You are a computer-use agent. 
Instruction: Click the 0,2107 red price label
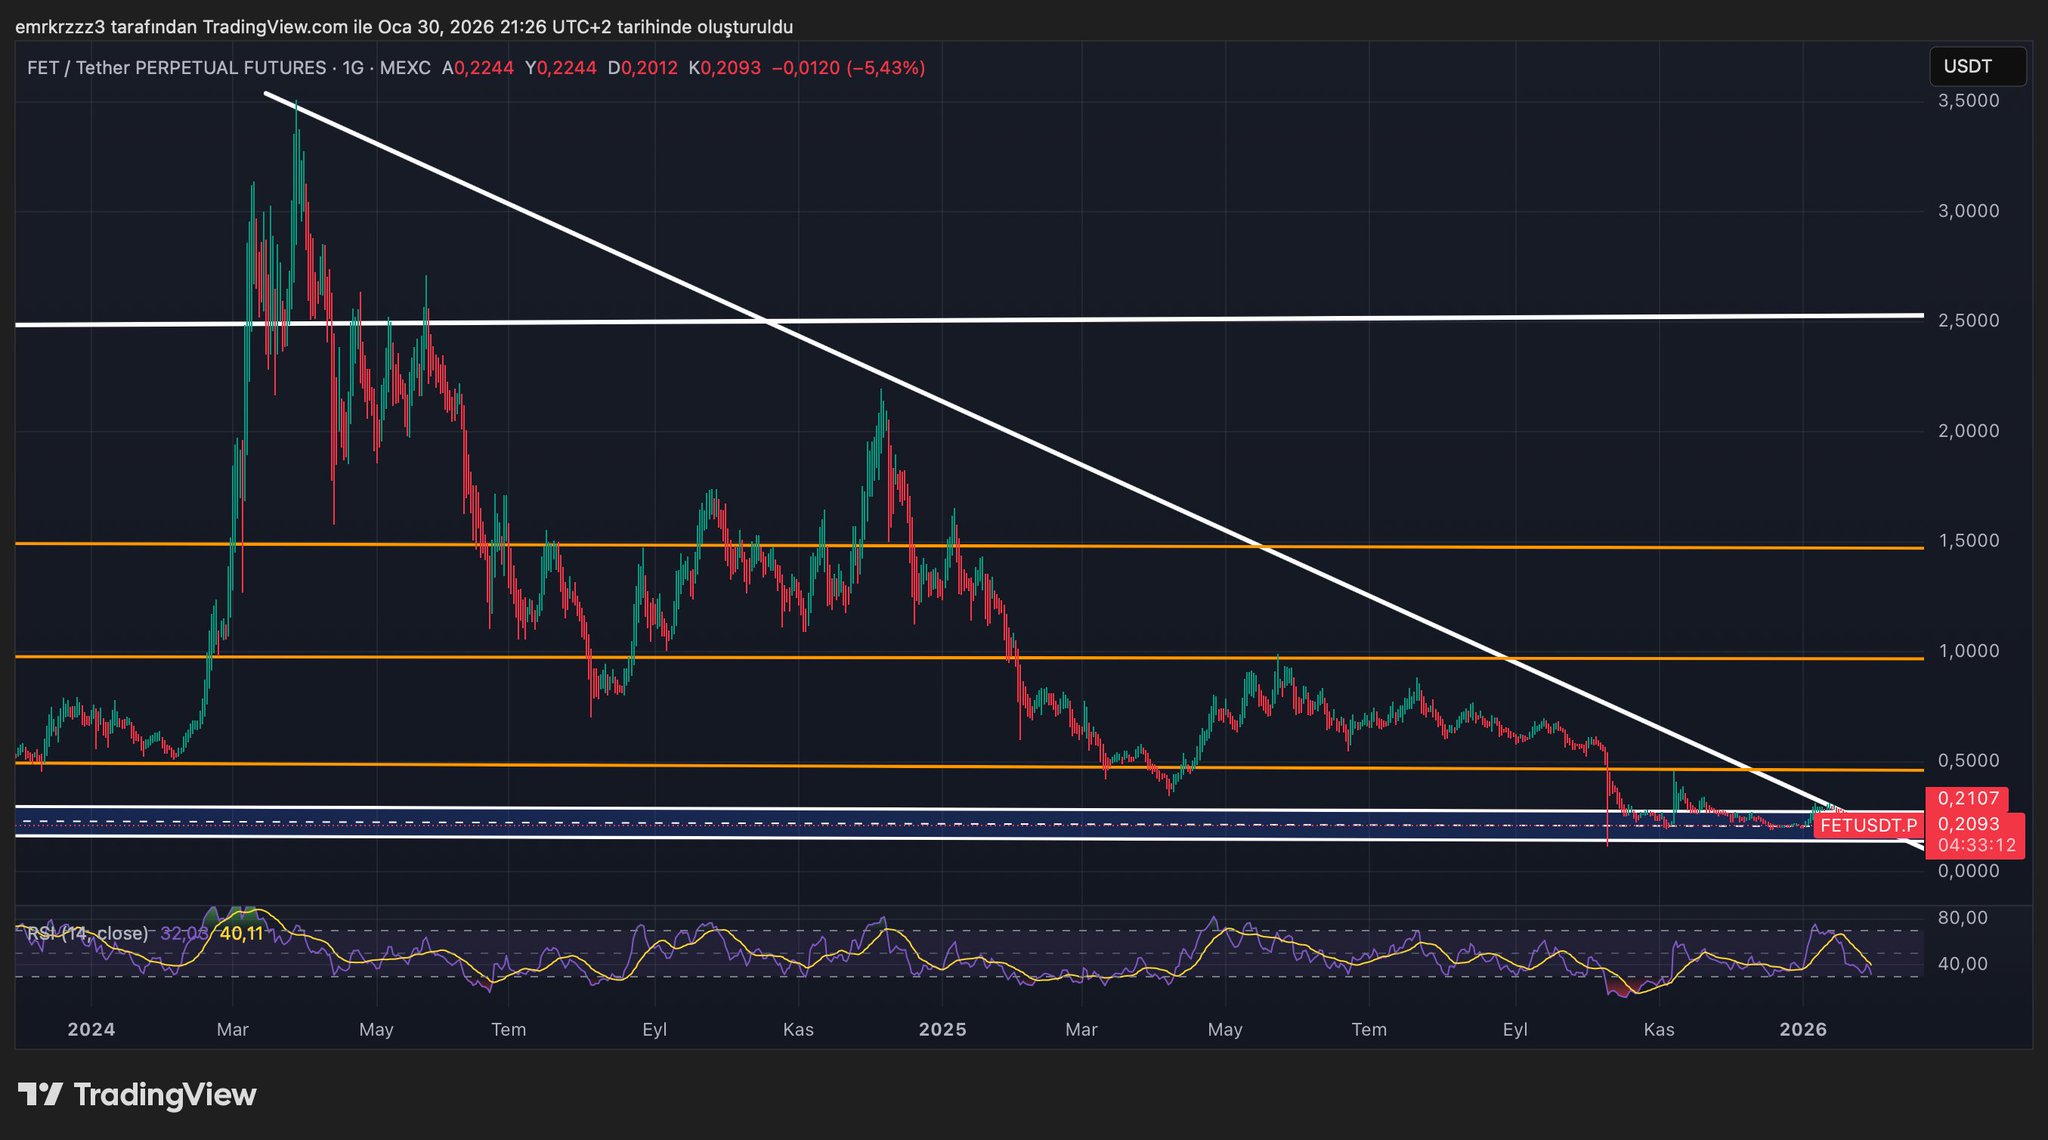click(1967, 798)
